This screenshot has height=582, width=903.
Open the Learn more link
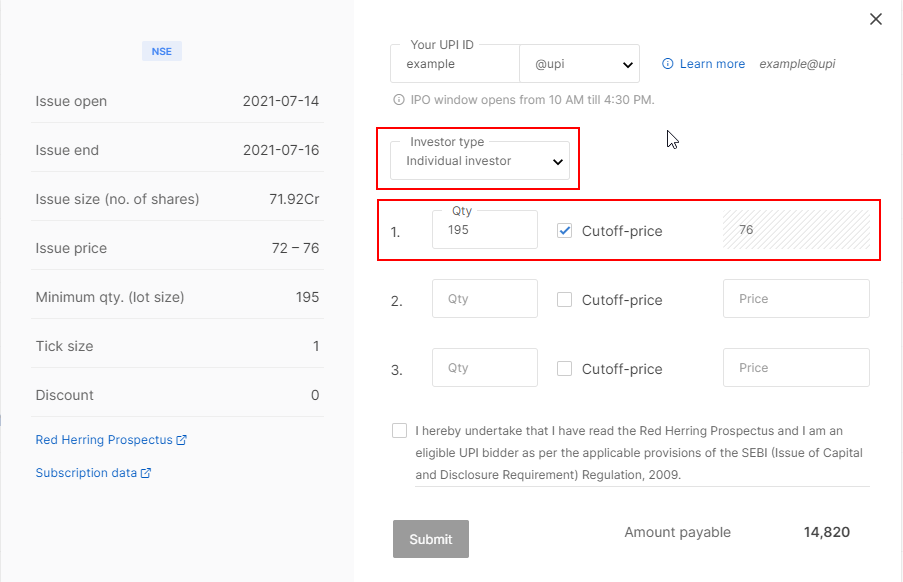712,64
